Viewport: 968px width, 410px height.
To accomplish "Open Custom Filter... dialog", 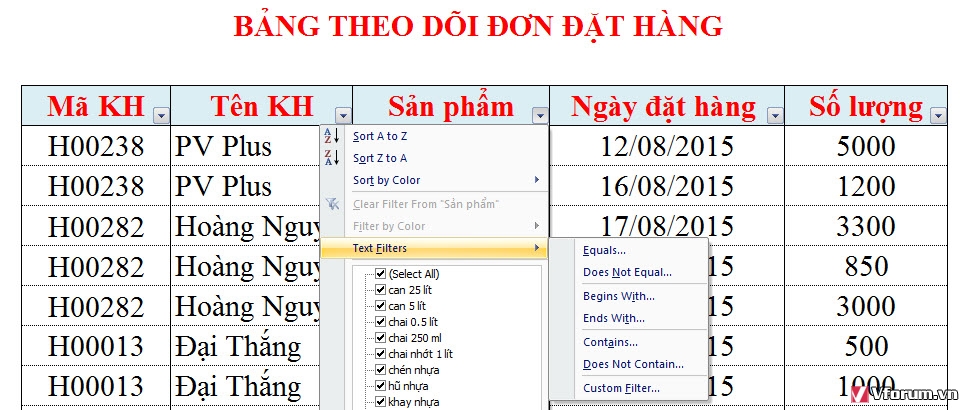I will (628, 388).
